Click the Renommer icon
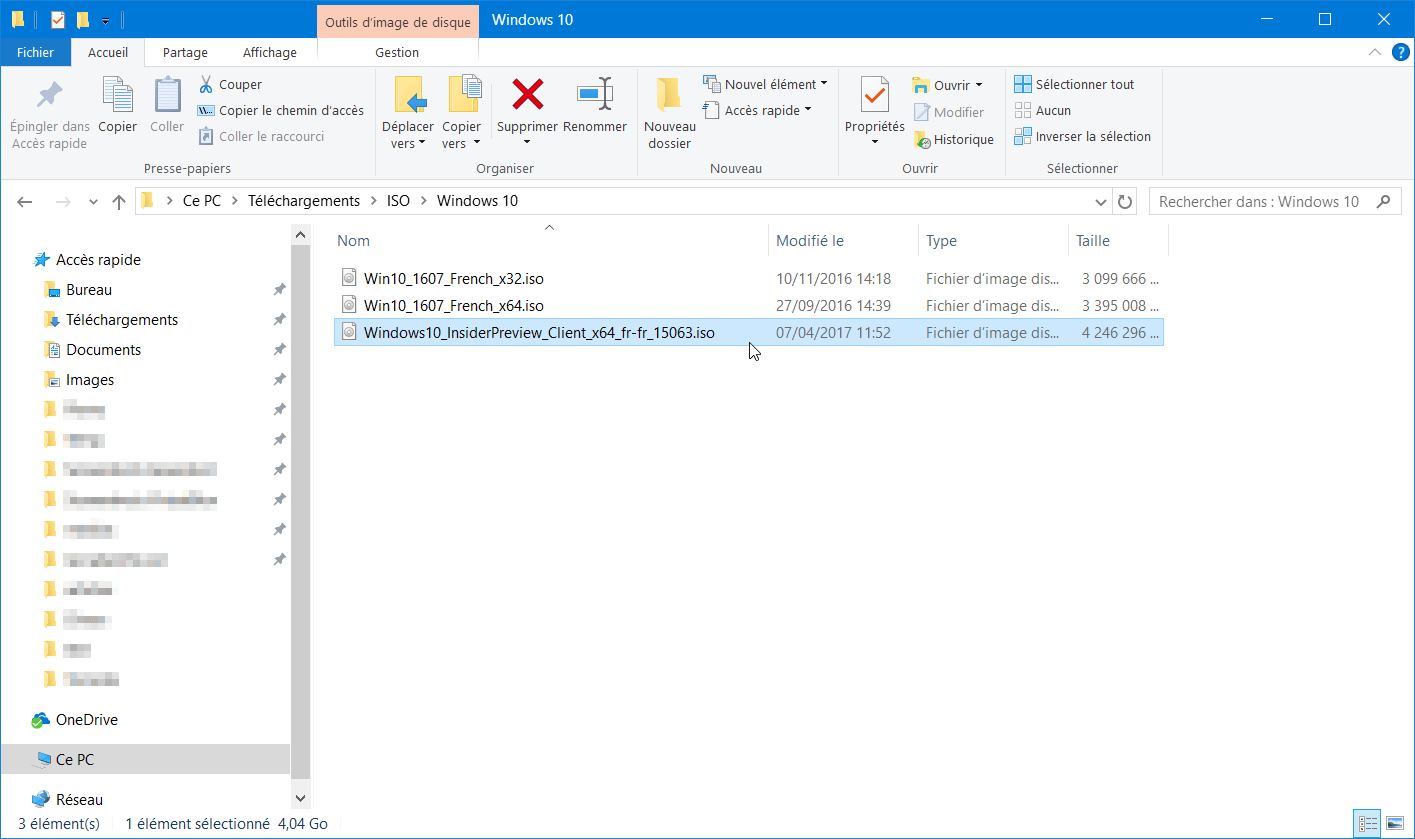 (595, 95)
